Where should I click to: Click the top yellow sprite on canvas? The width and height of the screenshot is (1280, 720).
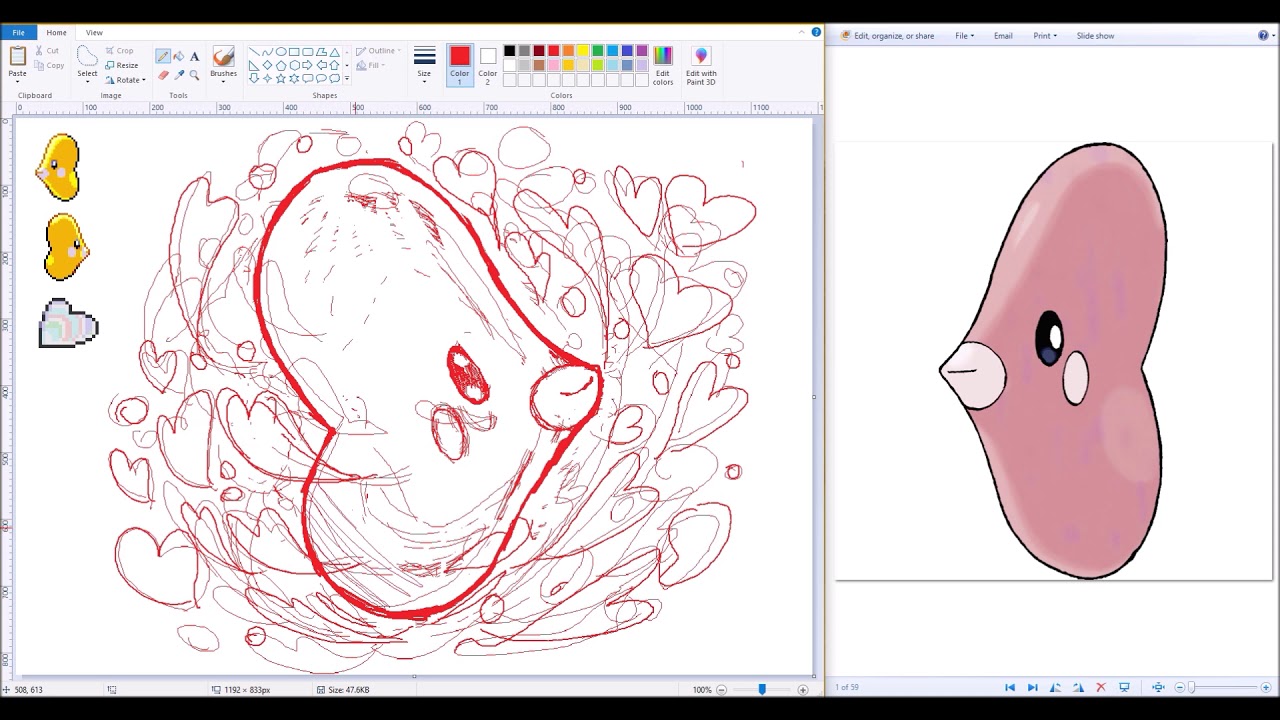click(x=60, y=167)
